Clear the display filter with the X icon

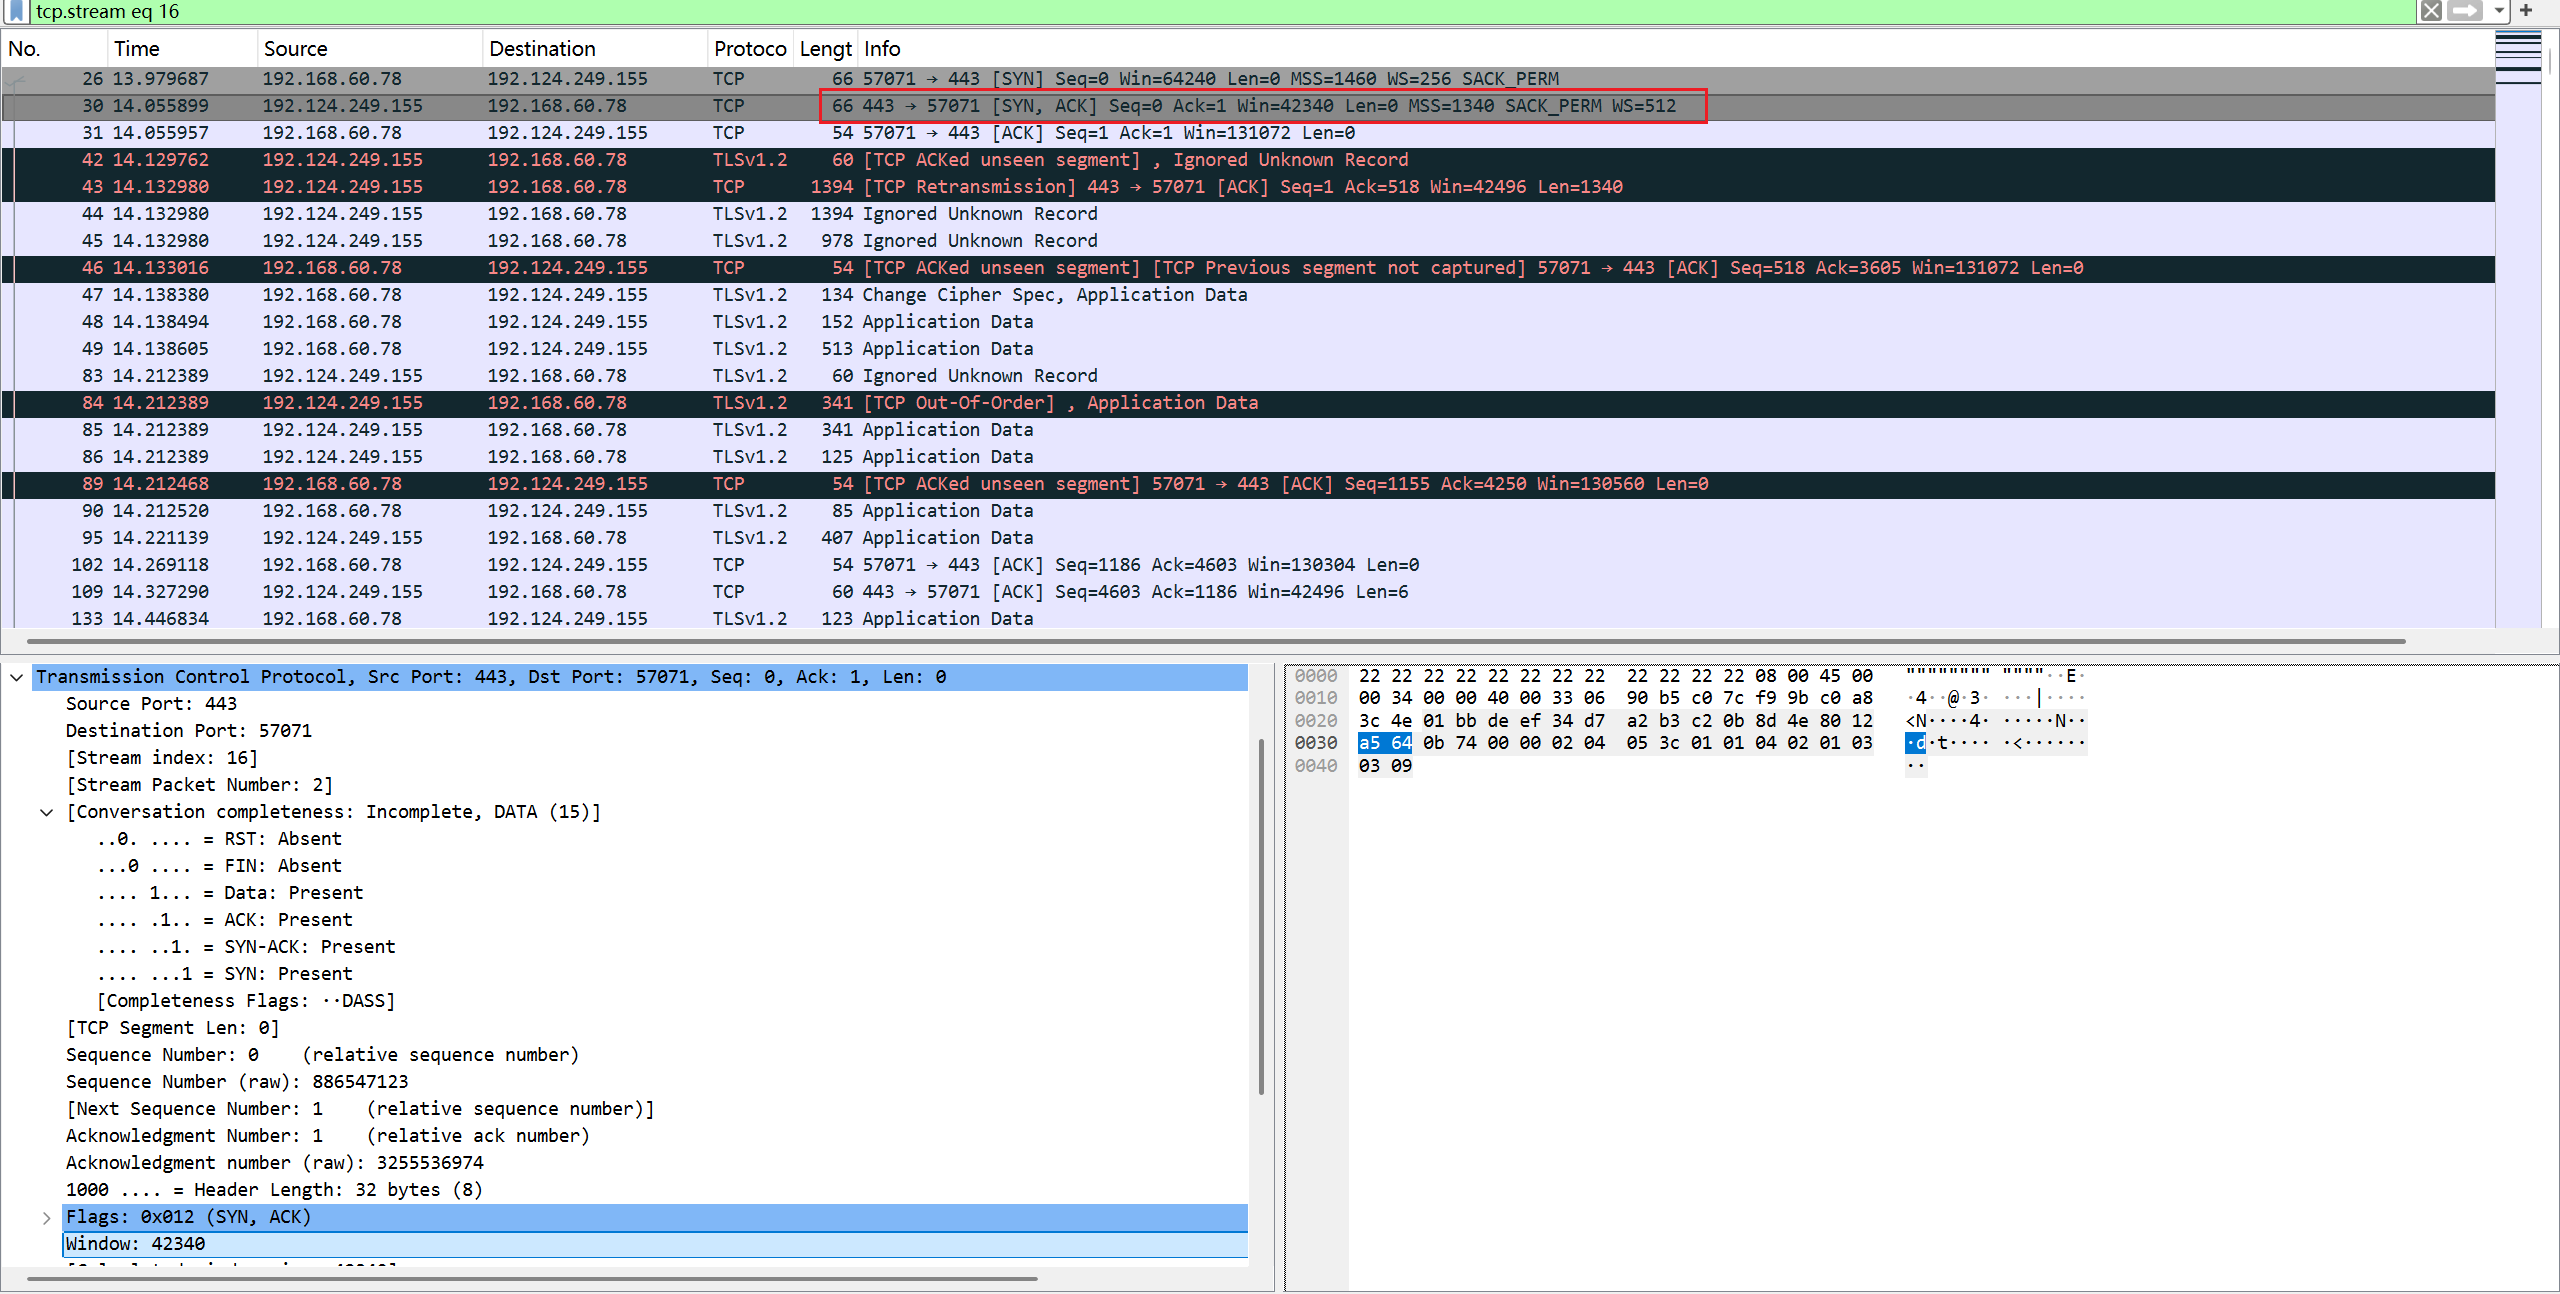point(2431,11)
